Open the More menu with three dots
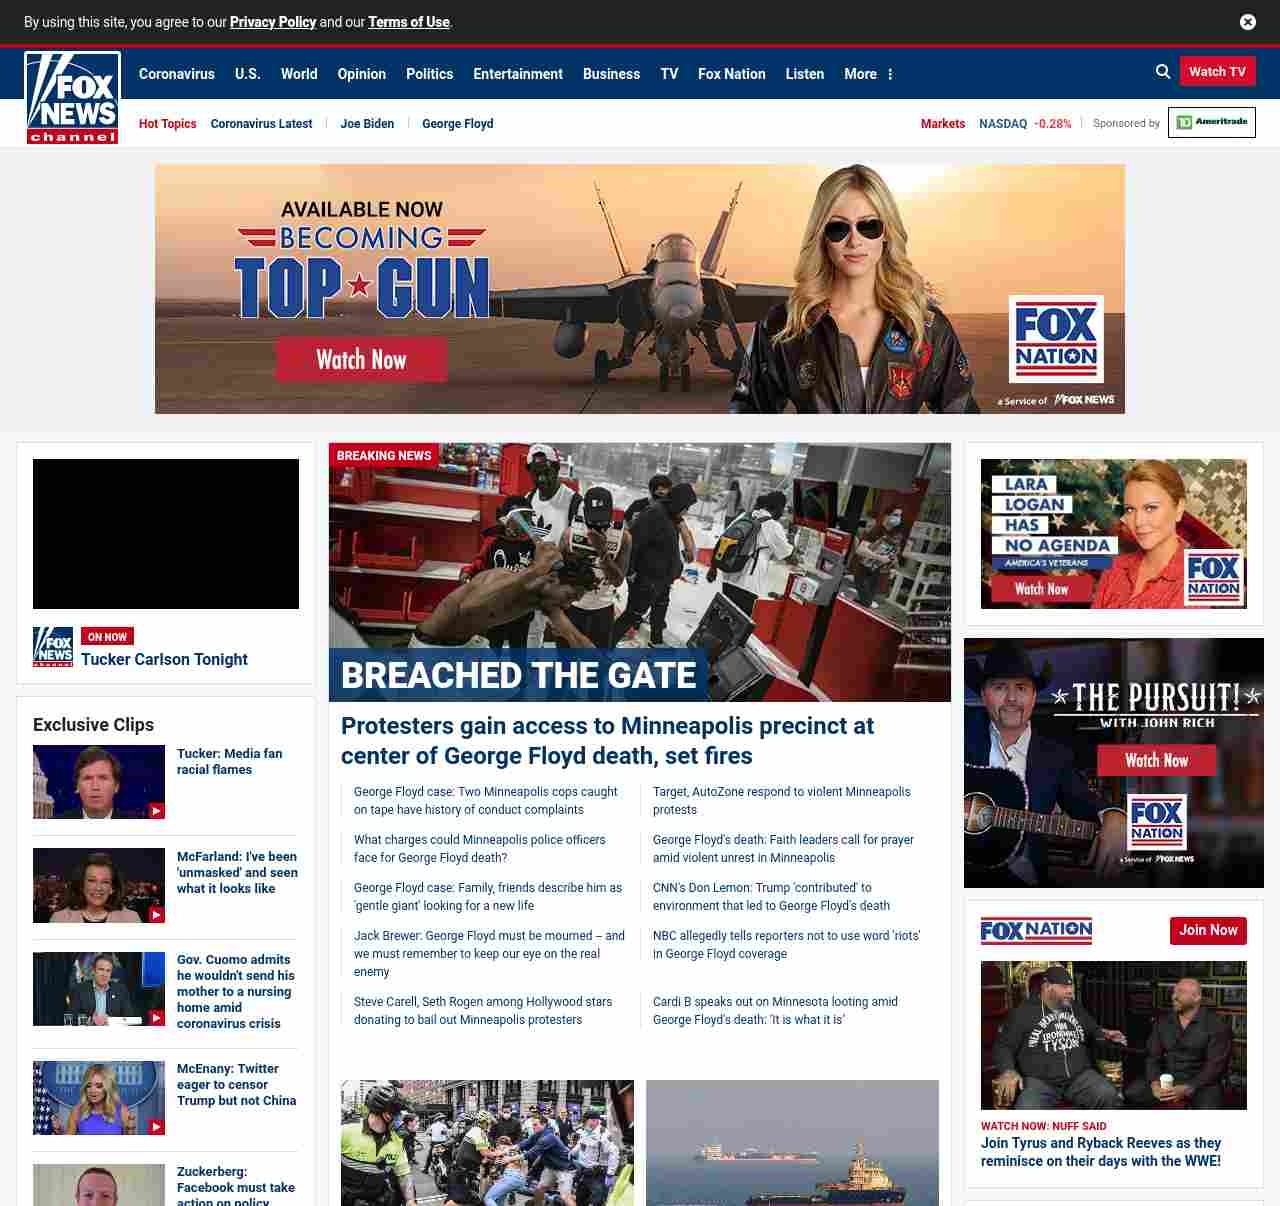The height and width of the screenshot is (1206, 1280). coord(868,74)
